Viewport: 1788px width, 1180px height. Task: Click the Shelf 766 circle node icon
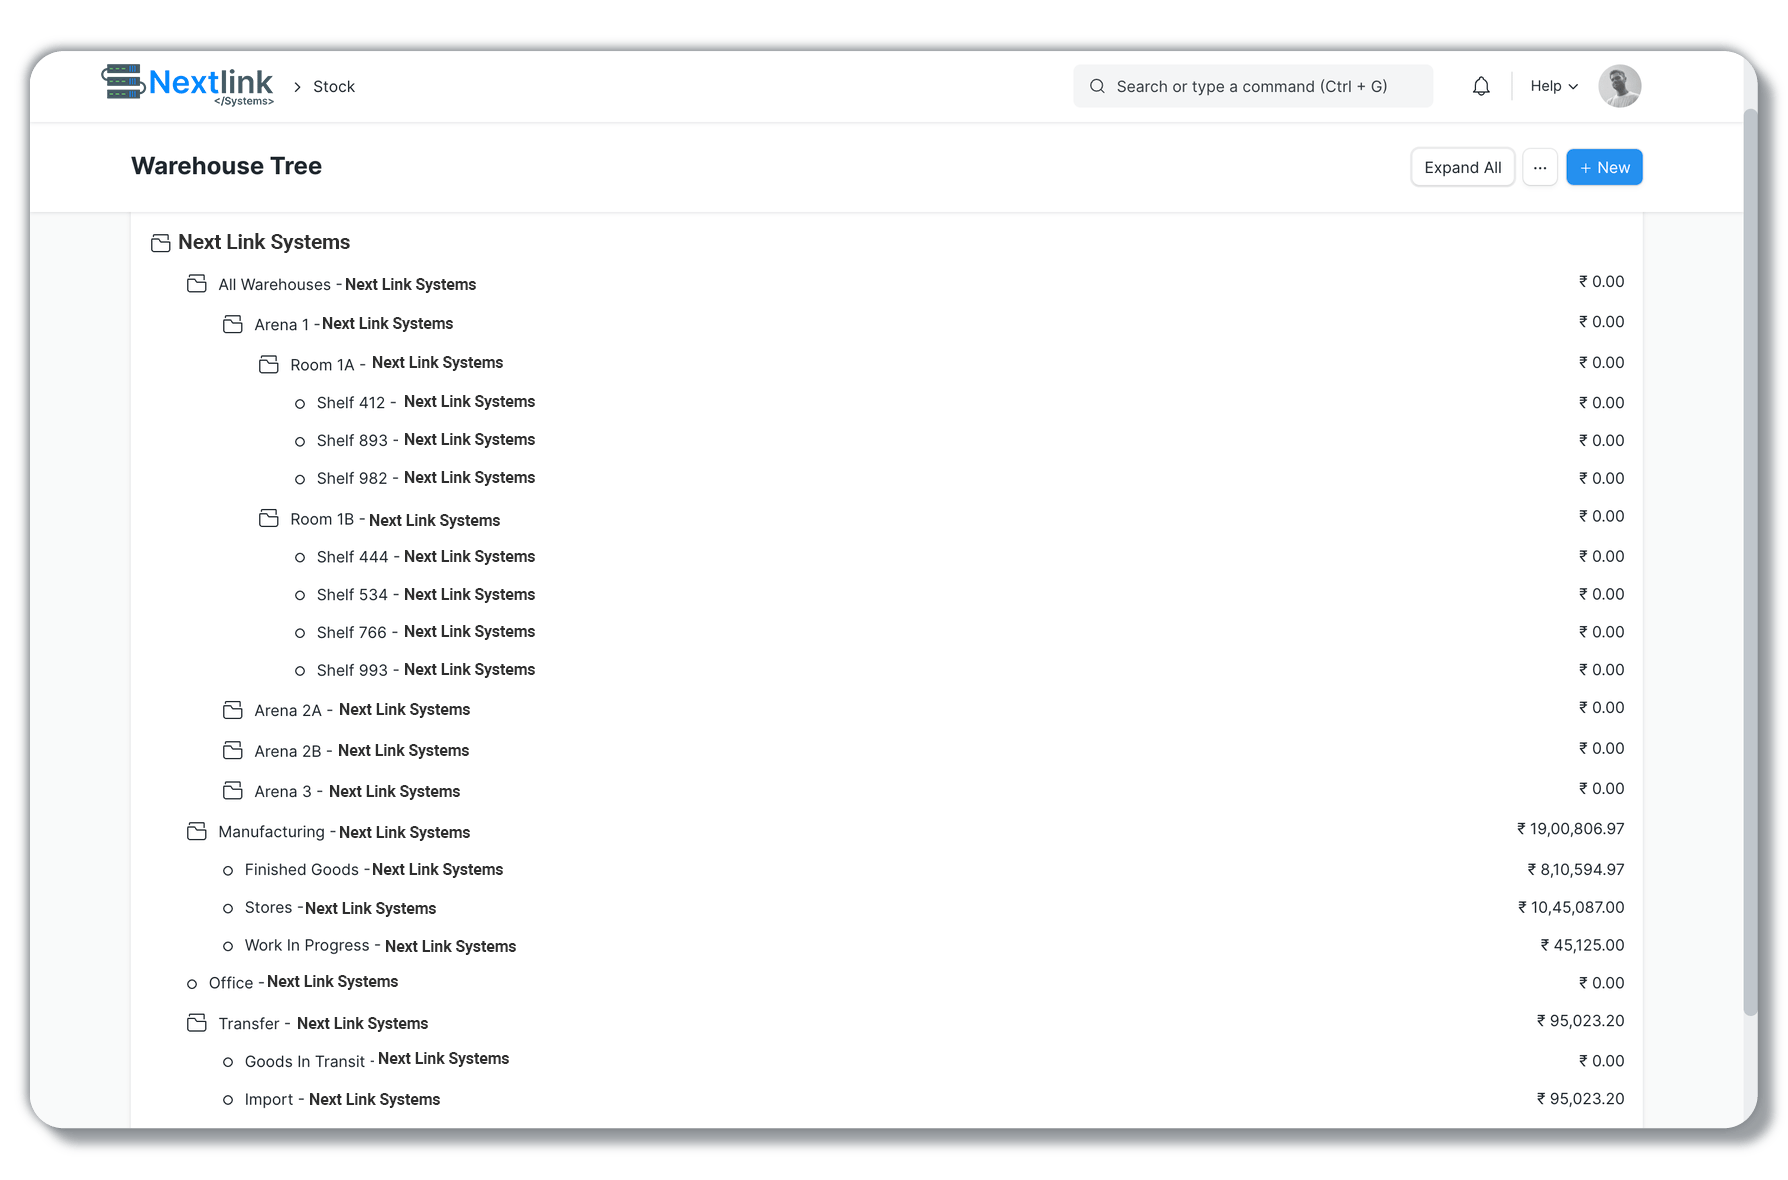click(300, 633)
